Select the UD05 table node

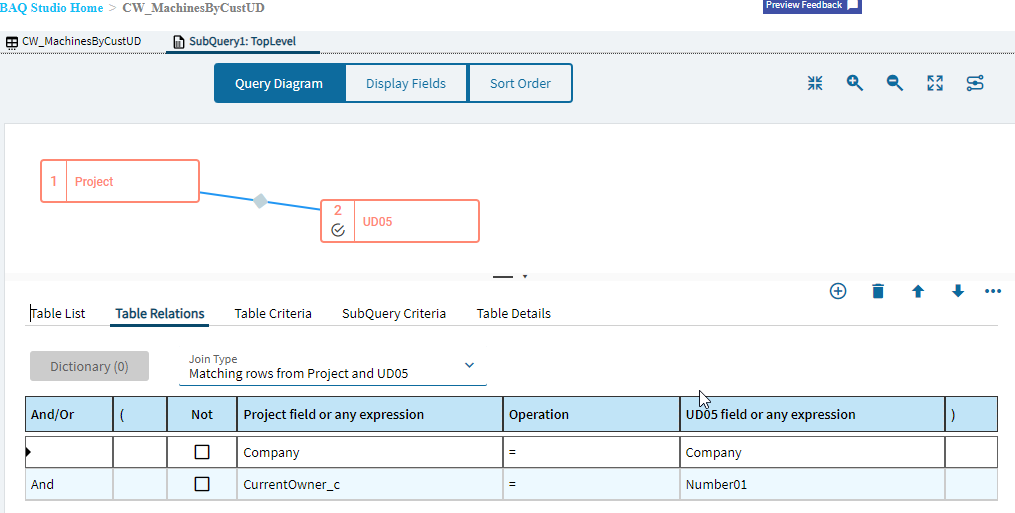(399, 221)
